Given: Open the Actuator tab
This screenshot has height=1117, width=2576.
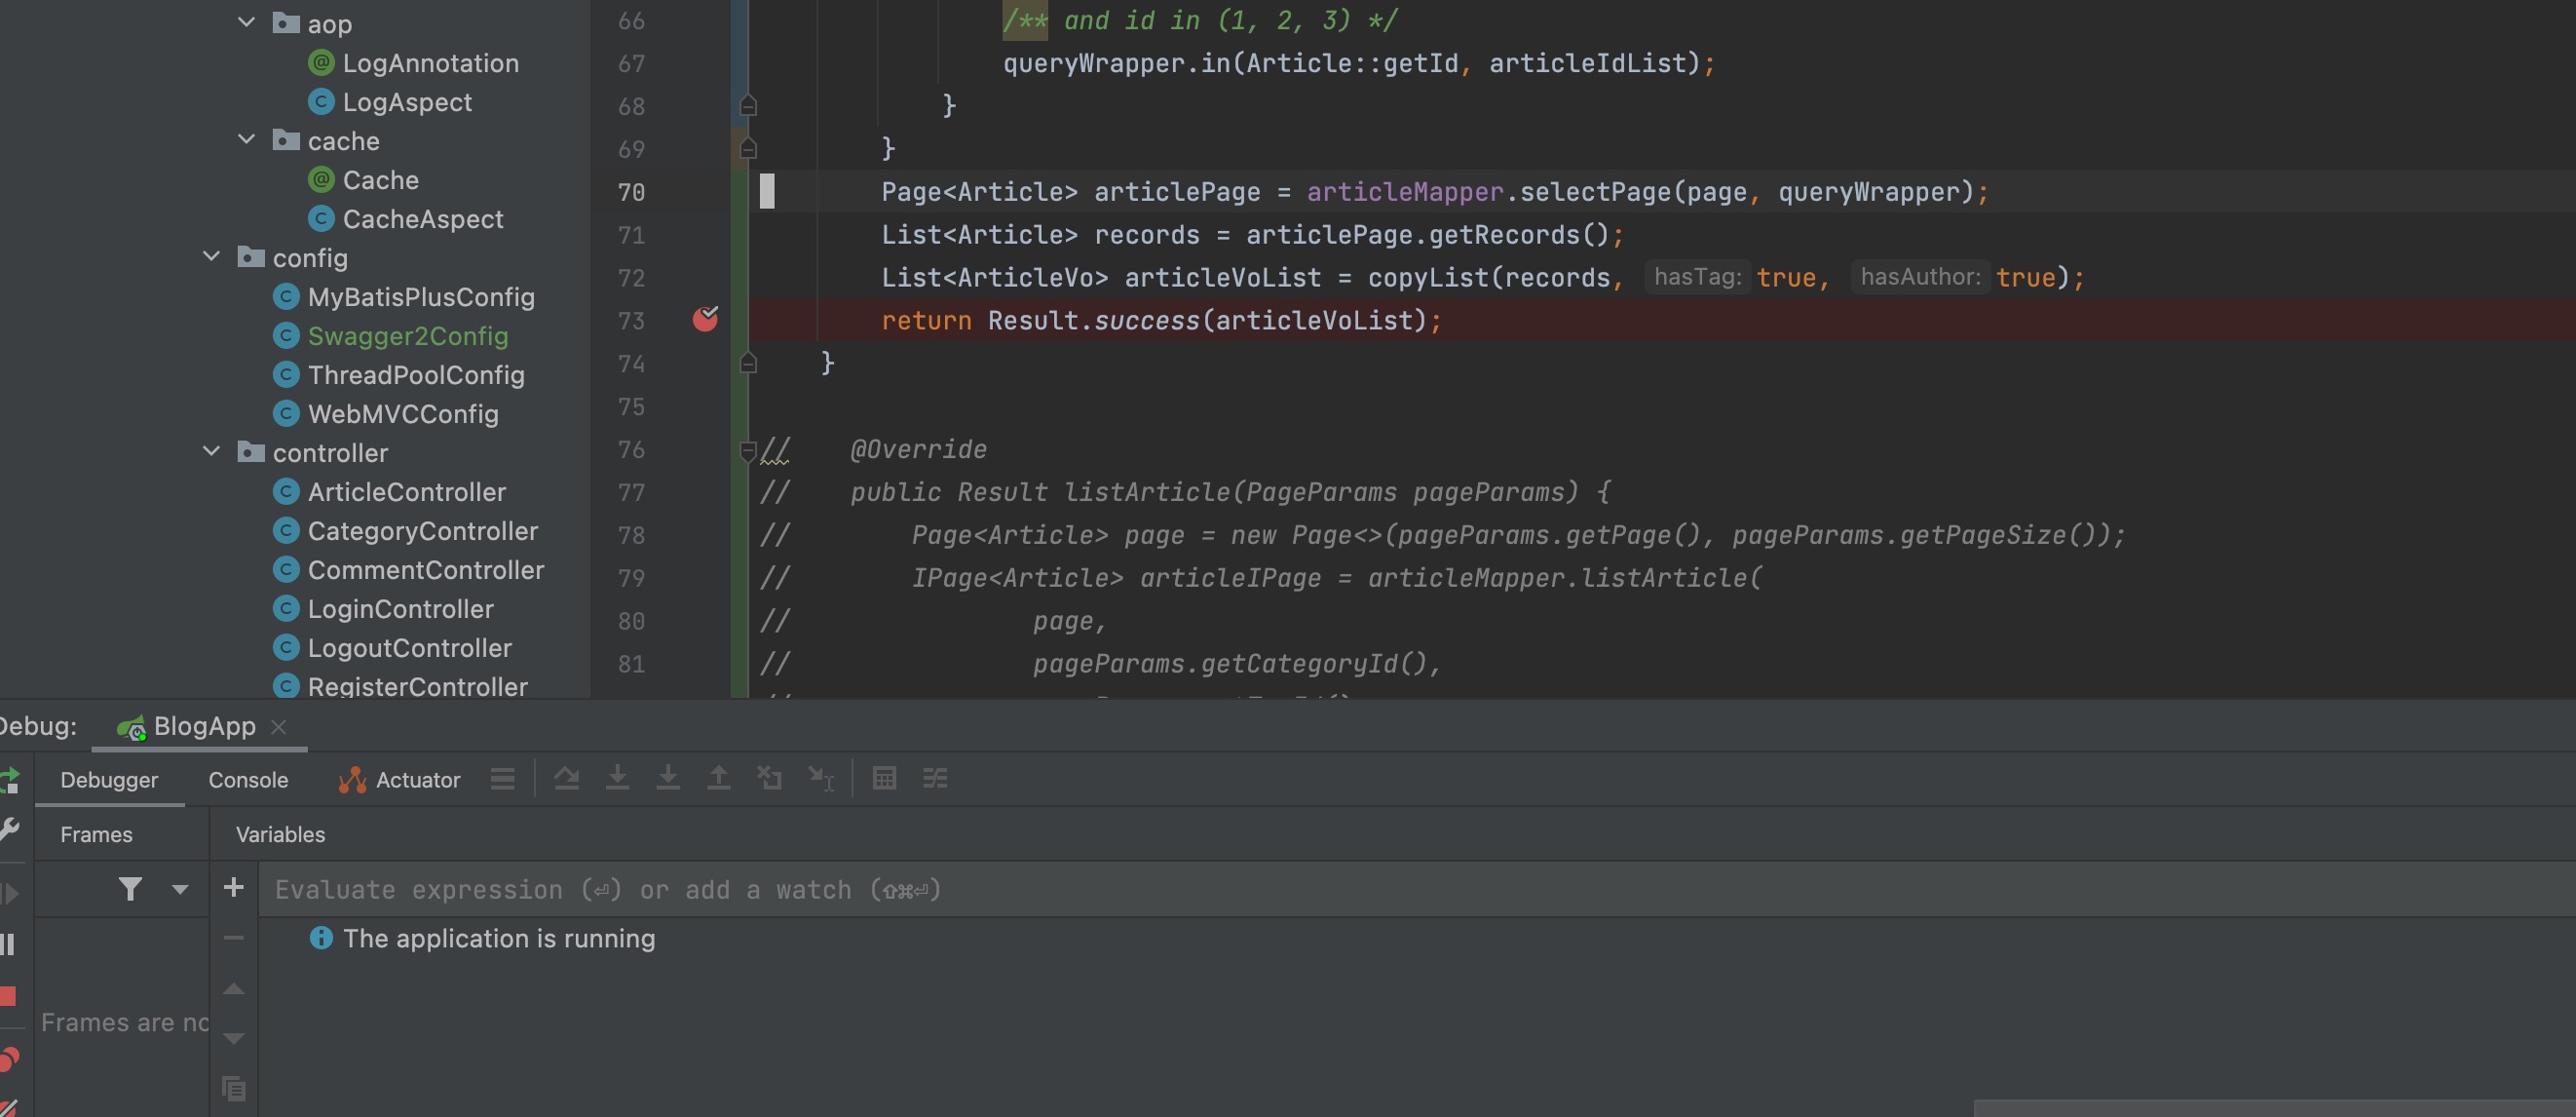Looking at the screenshot, I should coord(400,780).
